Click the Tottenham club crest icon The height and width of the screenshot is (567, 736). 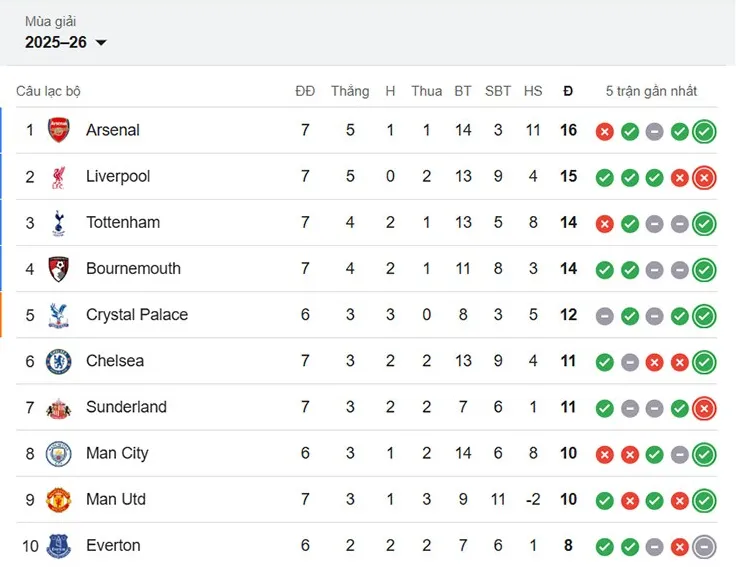click(x=59, y=223)
